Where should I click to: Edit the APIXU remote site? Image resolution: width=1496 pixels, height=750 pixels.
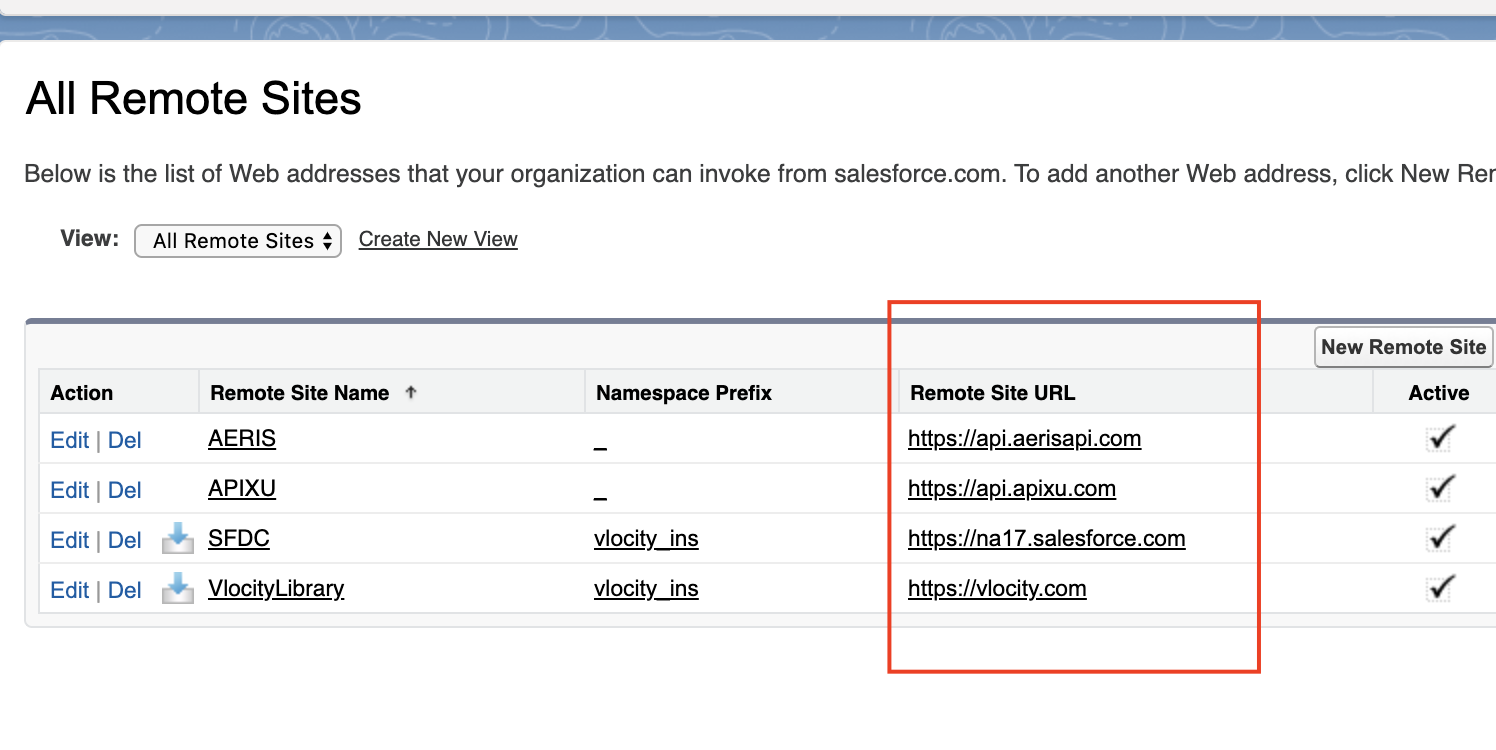(69, 490)
